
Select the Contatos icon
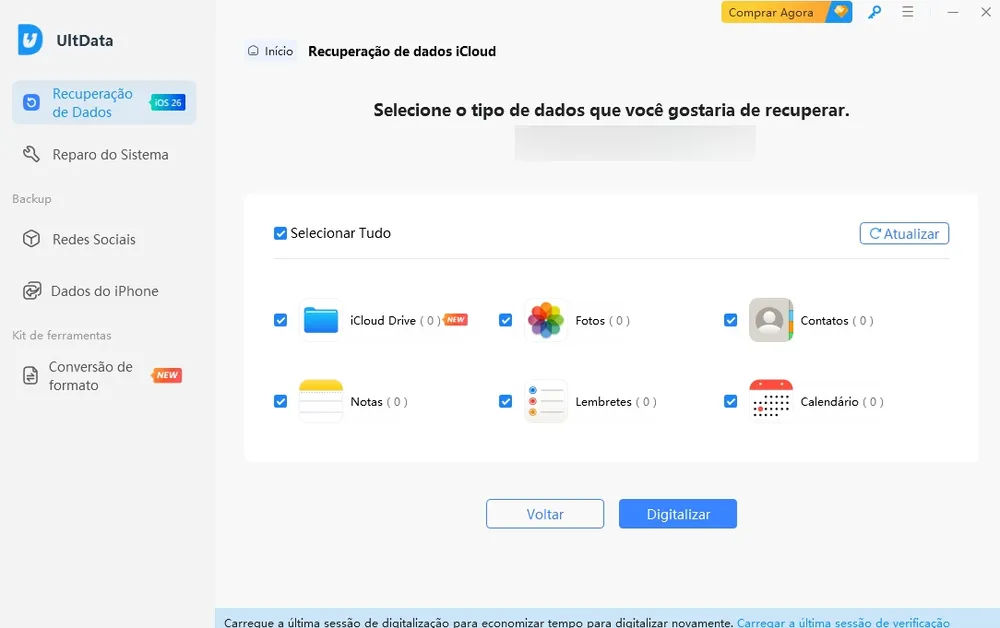[770, 320]
